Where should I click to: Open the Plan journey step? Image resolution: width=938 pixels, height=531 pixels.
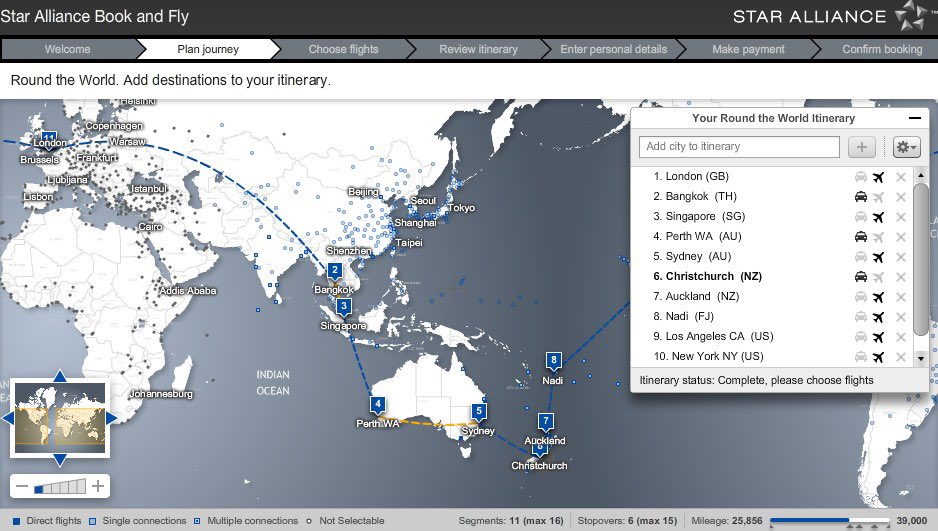pyautogui.click(x=208, y=49)
